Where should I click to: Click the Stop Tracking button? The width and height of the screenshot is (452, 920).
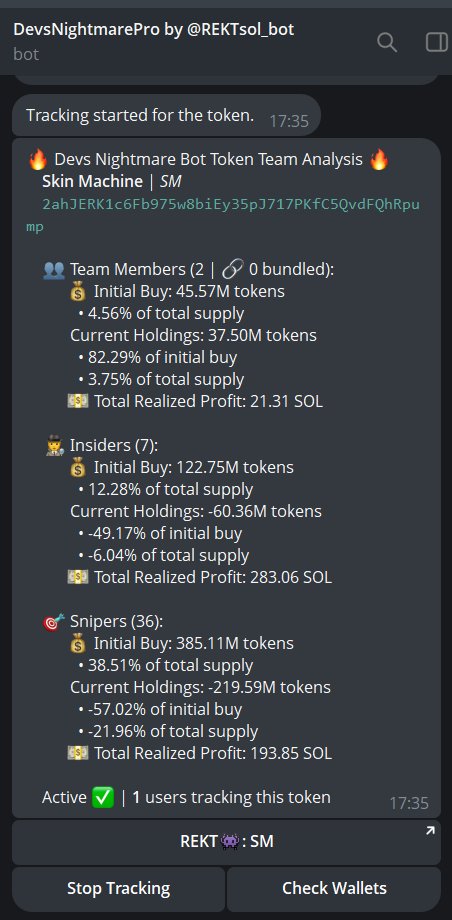[x=119, y=888]
